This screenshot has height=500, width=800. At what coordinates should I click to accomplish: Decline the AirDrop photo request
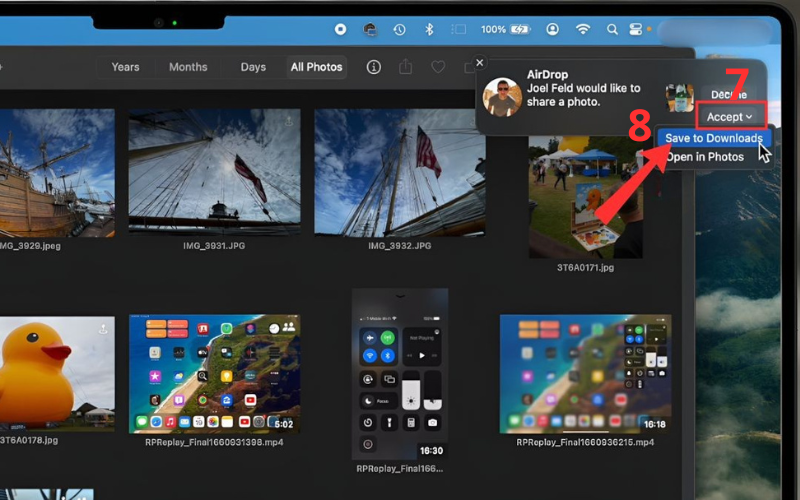coord(729,94)
